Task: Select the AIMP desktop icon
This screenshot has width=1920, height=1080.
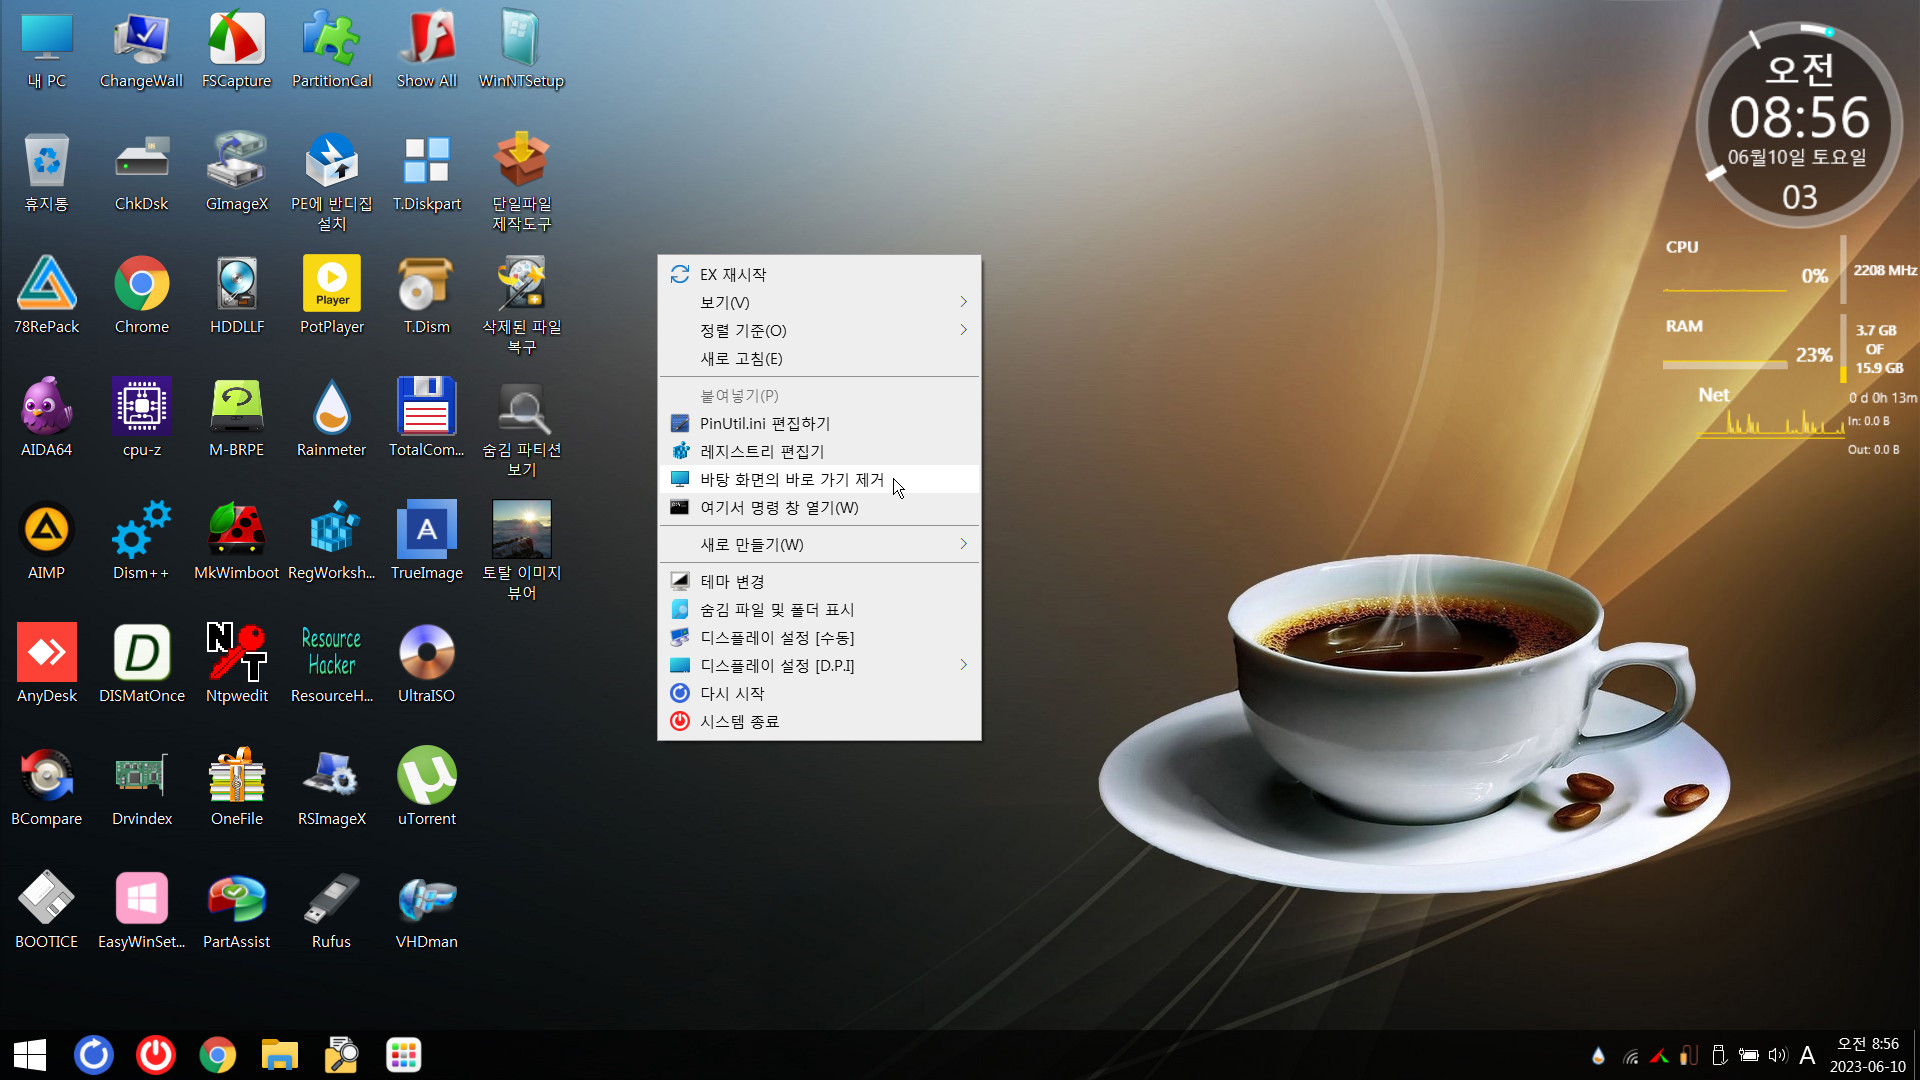Action: click(x=46, y=542)
